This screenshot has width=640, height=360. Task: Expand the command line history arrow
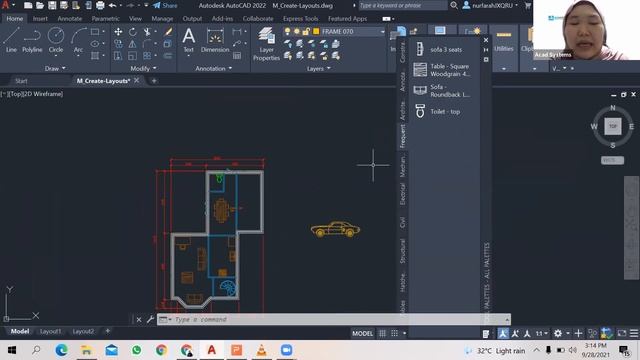[507, 319]
